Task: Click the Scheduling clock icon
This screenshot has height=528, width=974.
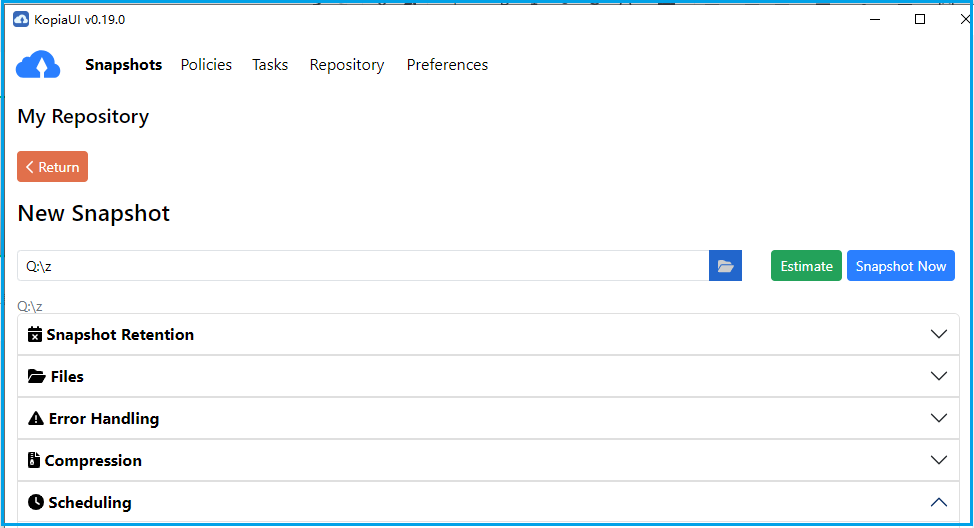Action: (36, 502)
